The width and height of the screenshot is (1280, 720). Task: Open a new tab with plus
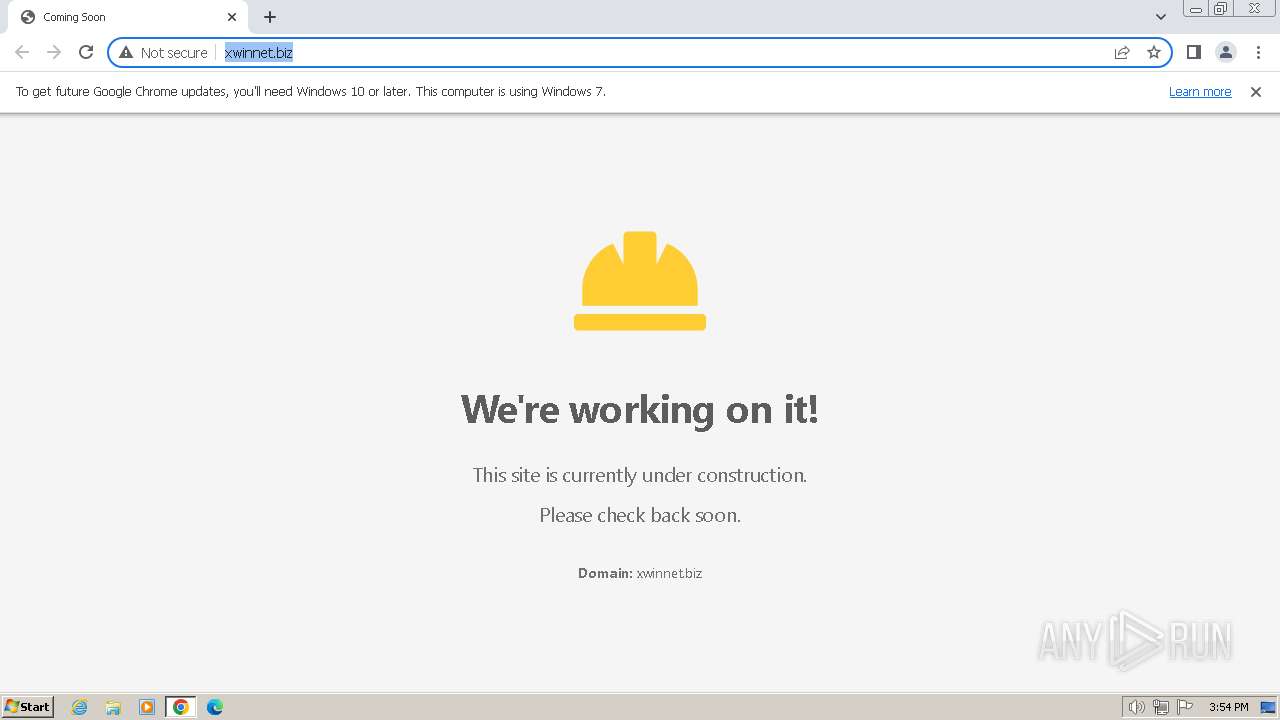tap(270, 17)
